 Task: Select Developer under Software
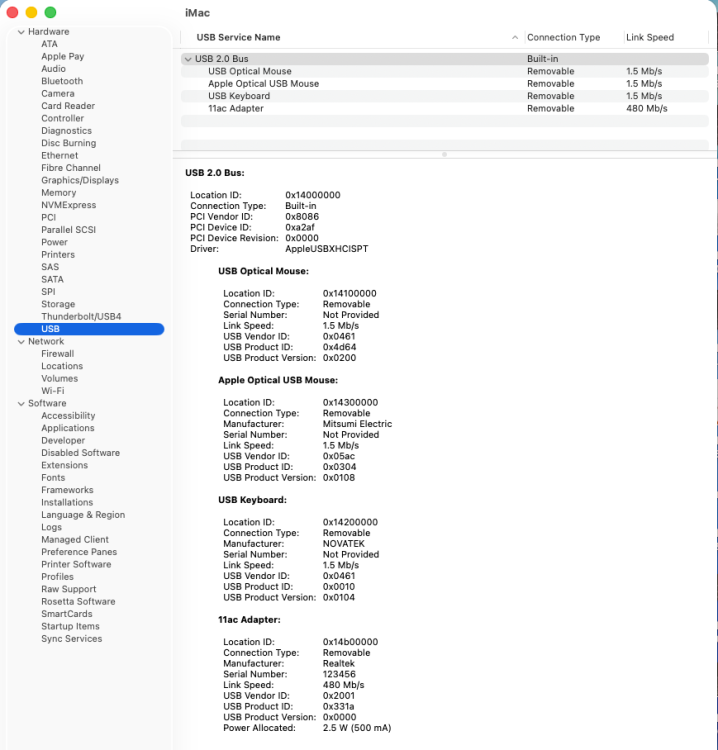coord(63,441)
